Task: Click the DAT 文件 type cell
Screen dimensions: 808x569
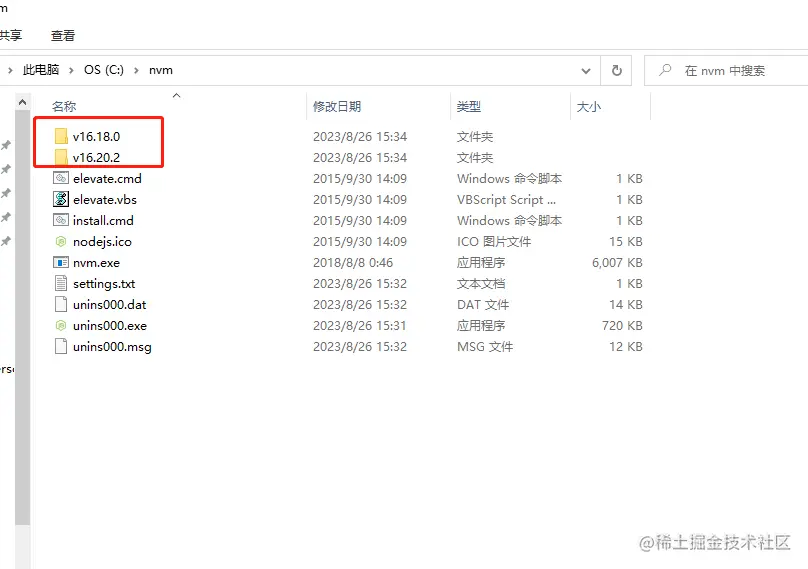Action: click(483, 305)
